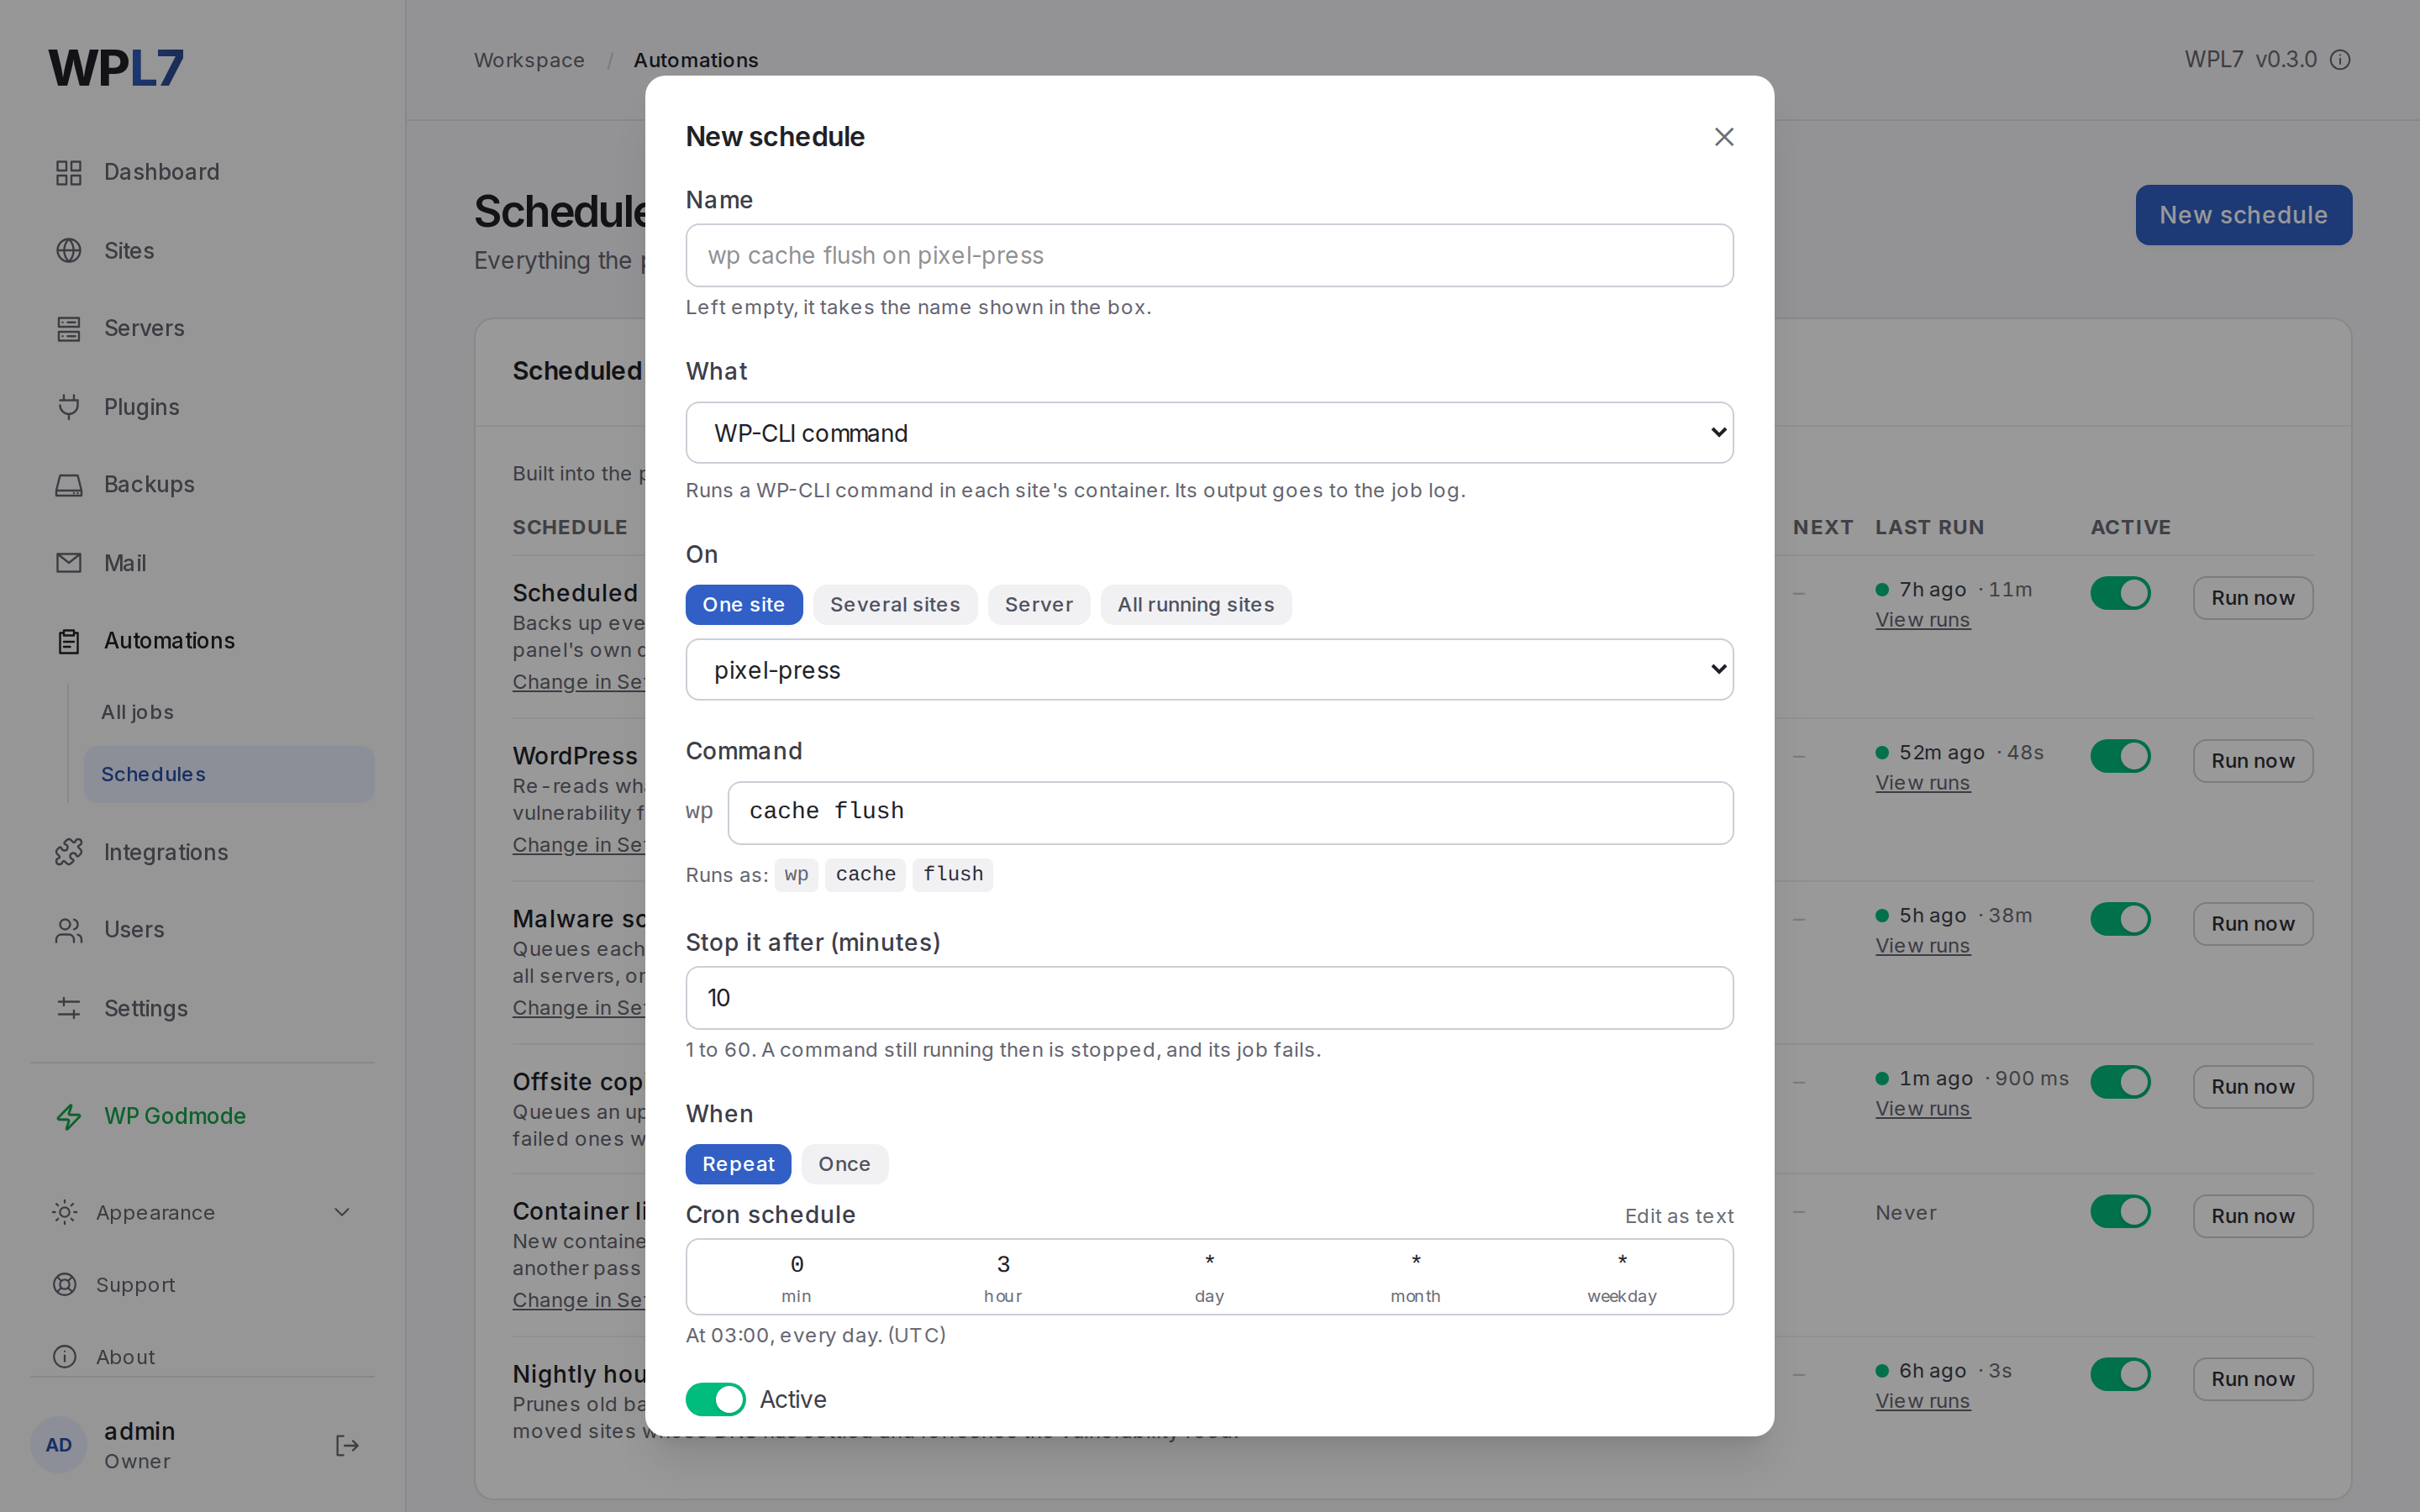
Task: Toggle the Active switch in the dialog
Action: pos(715,1399)
